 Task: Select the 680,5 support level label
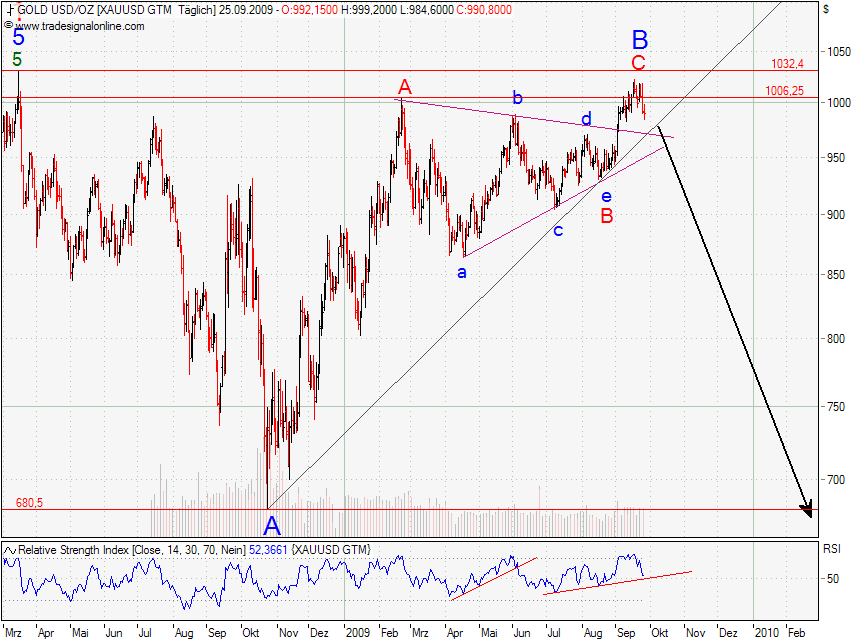point(29,502)
